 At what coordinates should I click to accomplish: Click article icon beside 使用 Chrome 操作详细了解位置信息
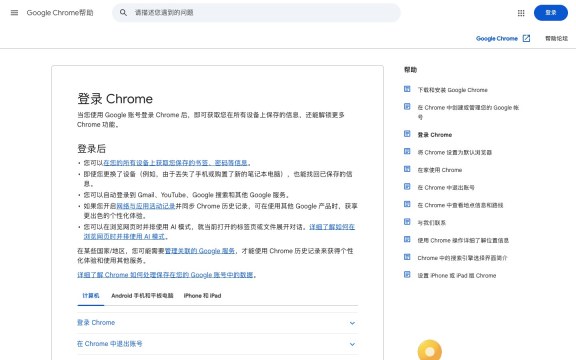pos(407,240)
